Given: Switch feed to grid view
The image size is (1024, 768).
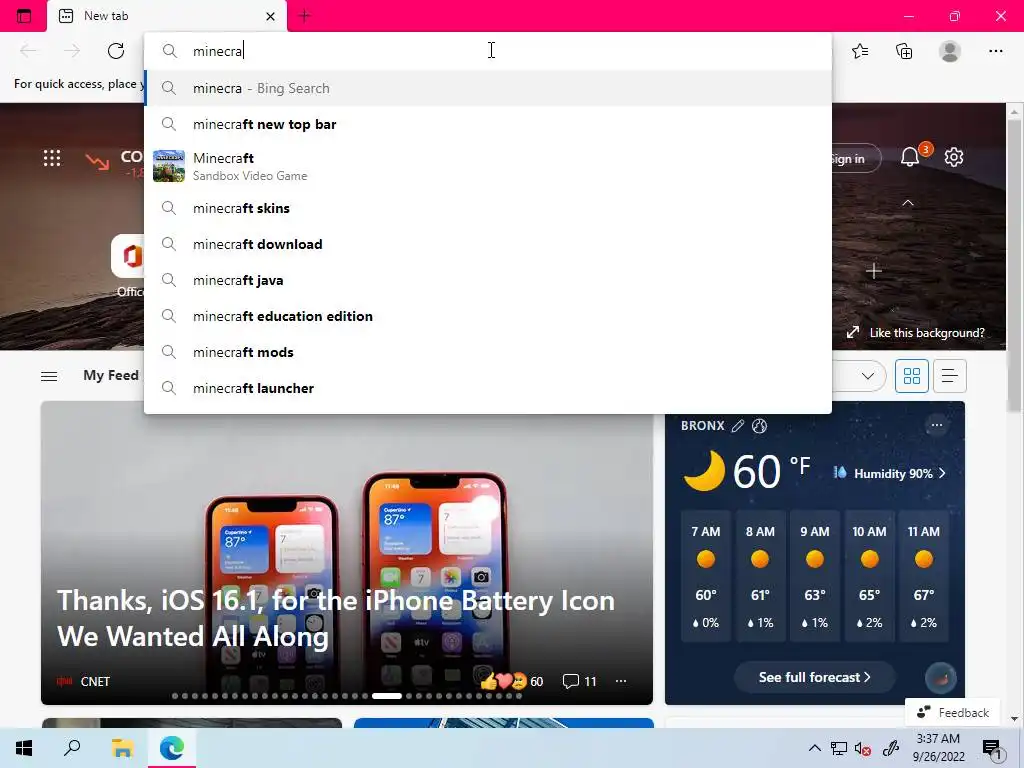Looking at the screenshot, I should click(x=912, y=376).
